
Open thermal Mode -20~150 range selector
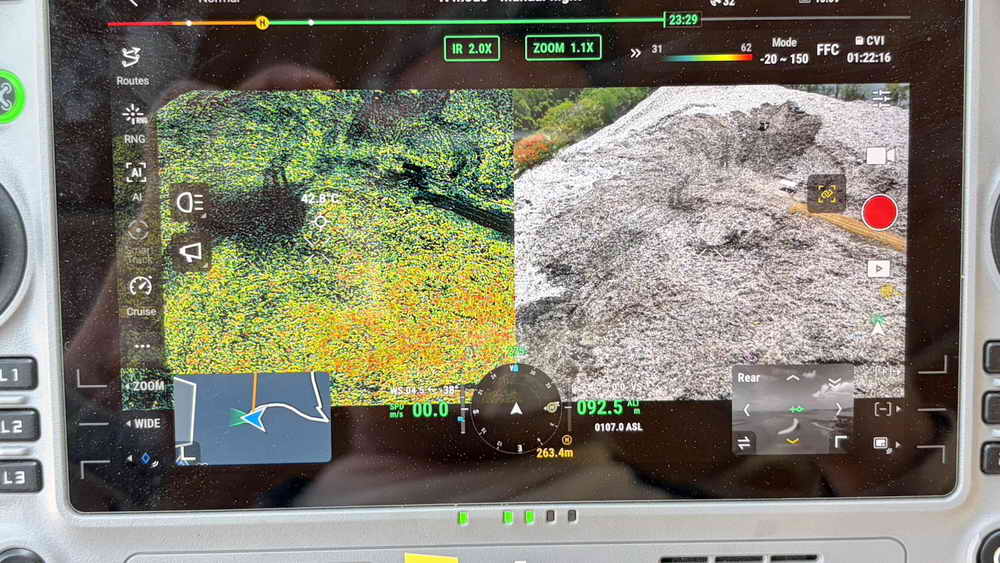click(784, 51)
